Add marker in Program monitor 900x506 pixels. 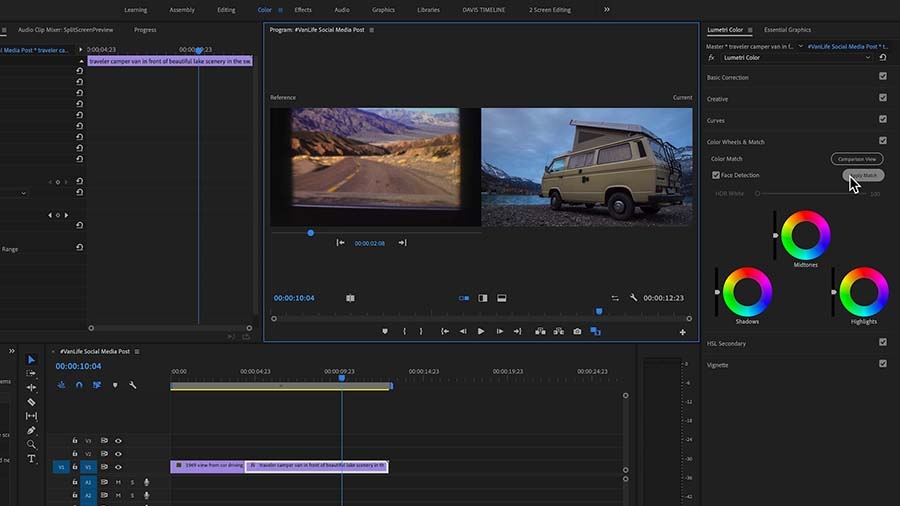pyautogui.click(x=385, y=332)
